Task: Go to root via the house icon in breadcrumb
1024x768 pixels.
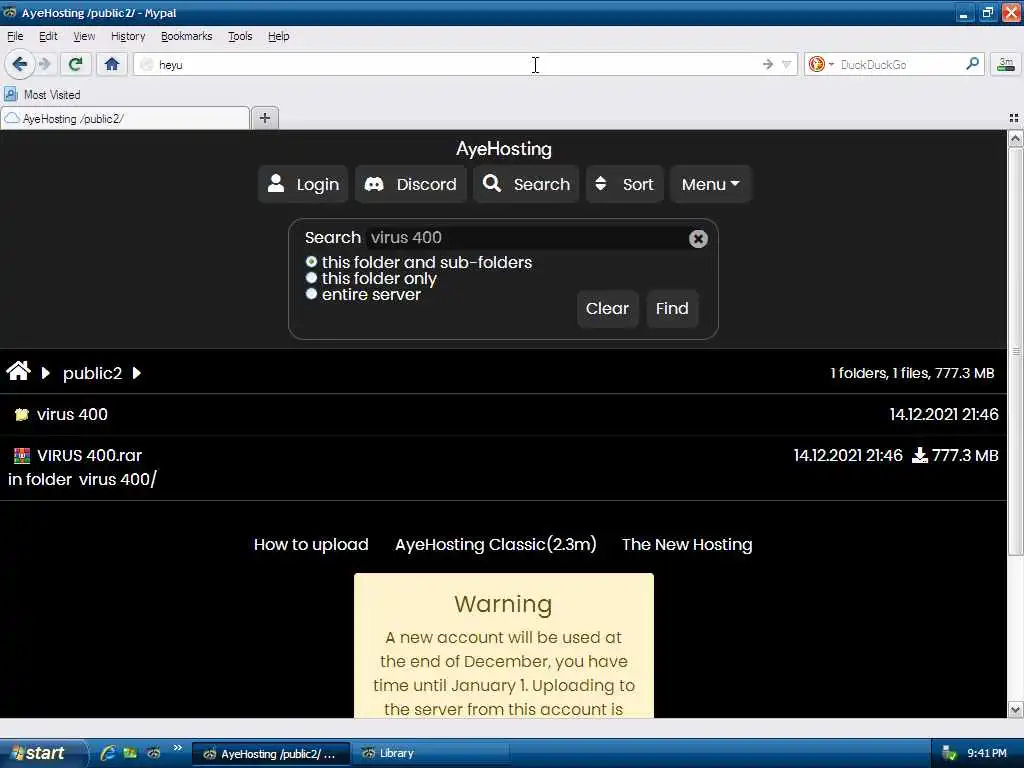Action: [18, 372]
